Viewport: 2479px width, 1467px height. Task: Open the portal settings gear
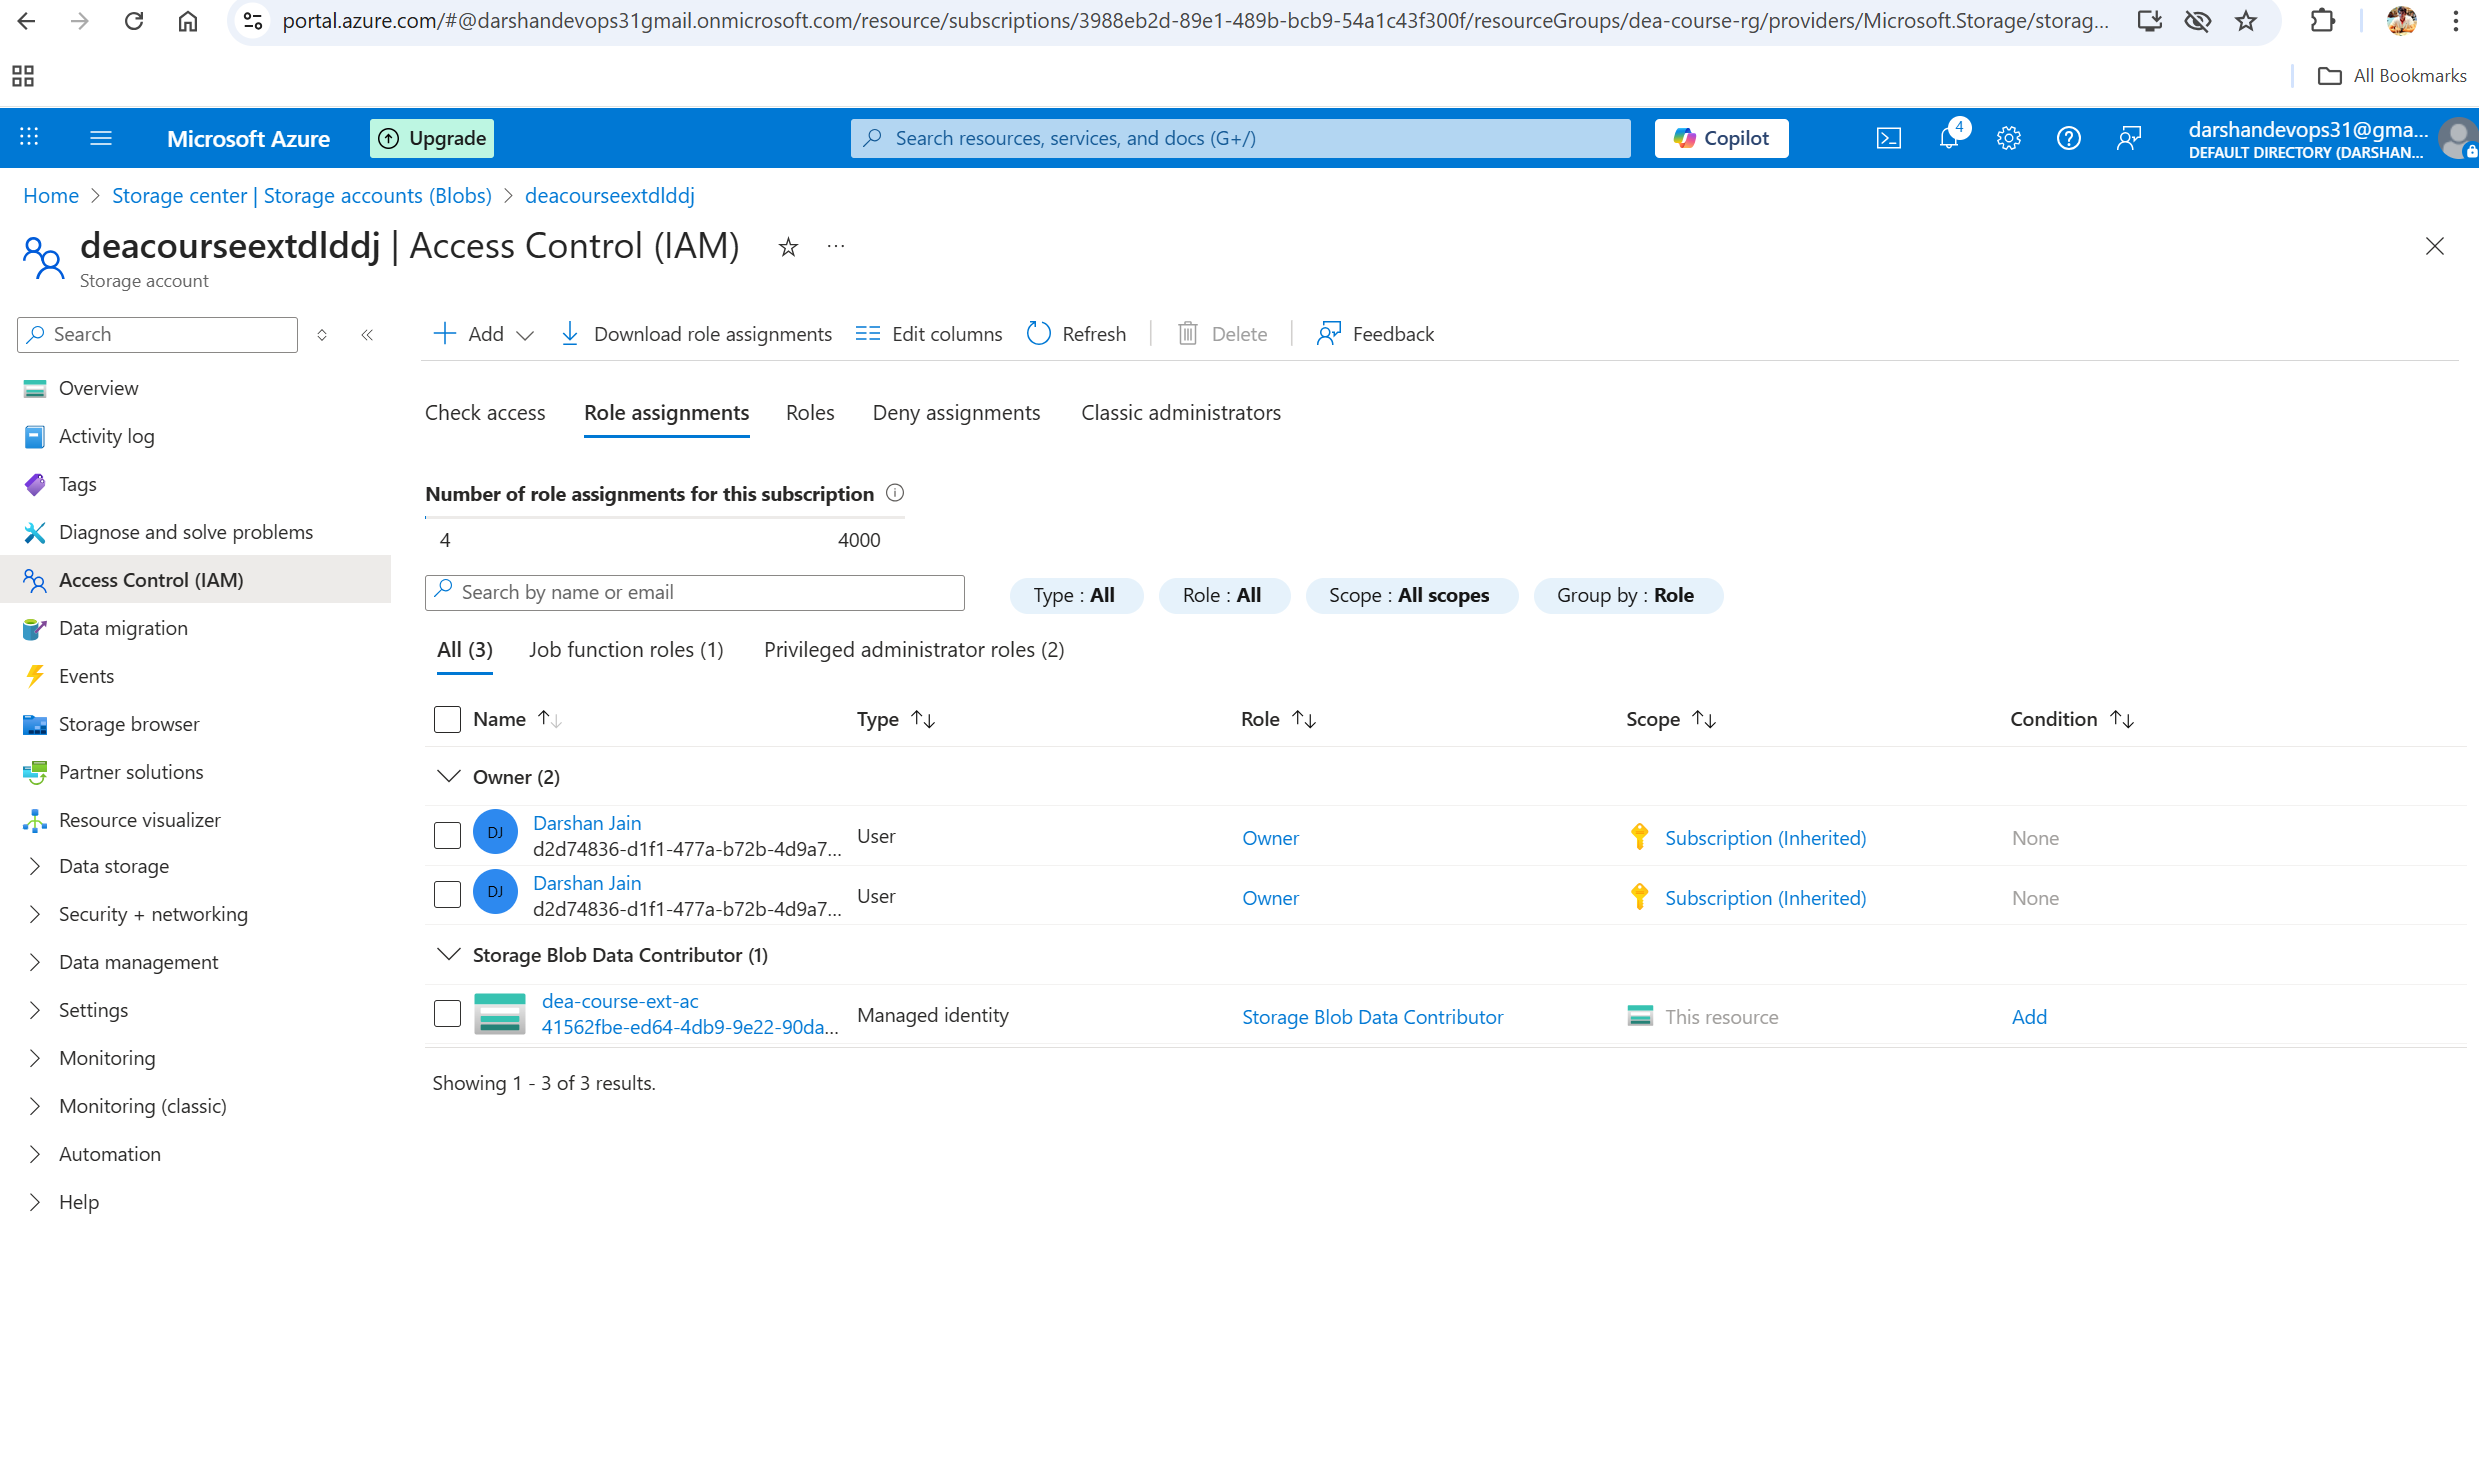[x=2008, y=138]
